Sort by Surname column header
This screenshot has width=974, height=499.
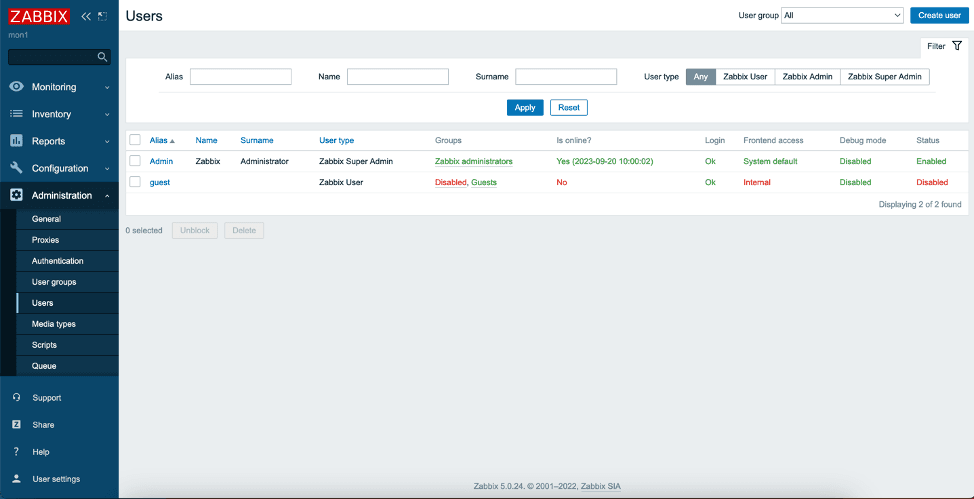(257, 140)
